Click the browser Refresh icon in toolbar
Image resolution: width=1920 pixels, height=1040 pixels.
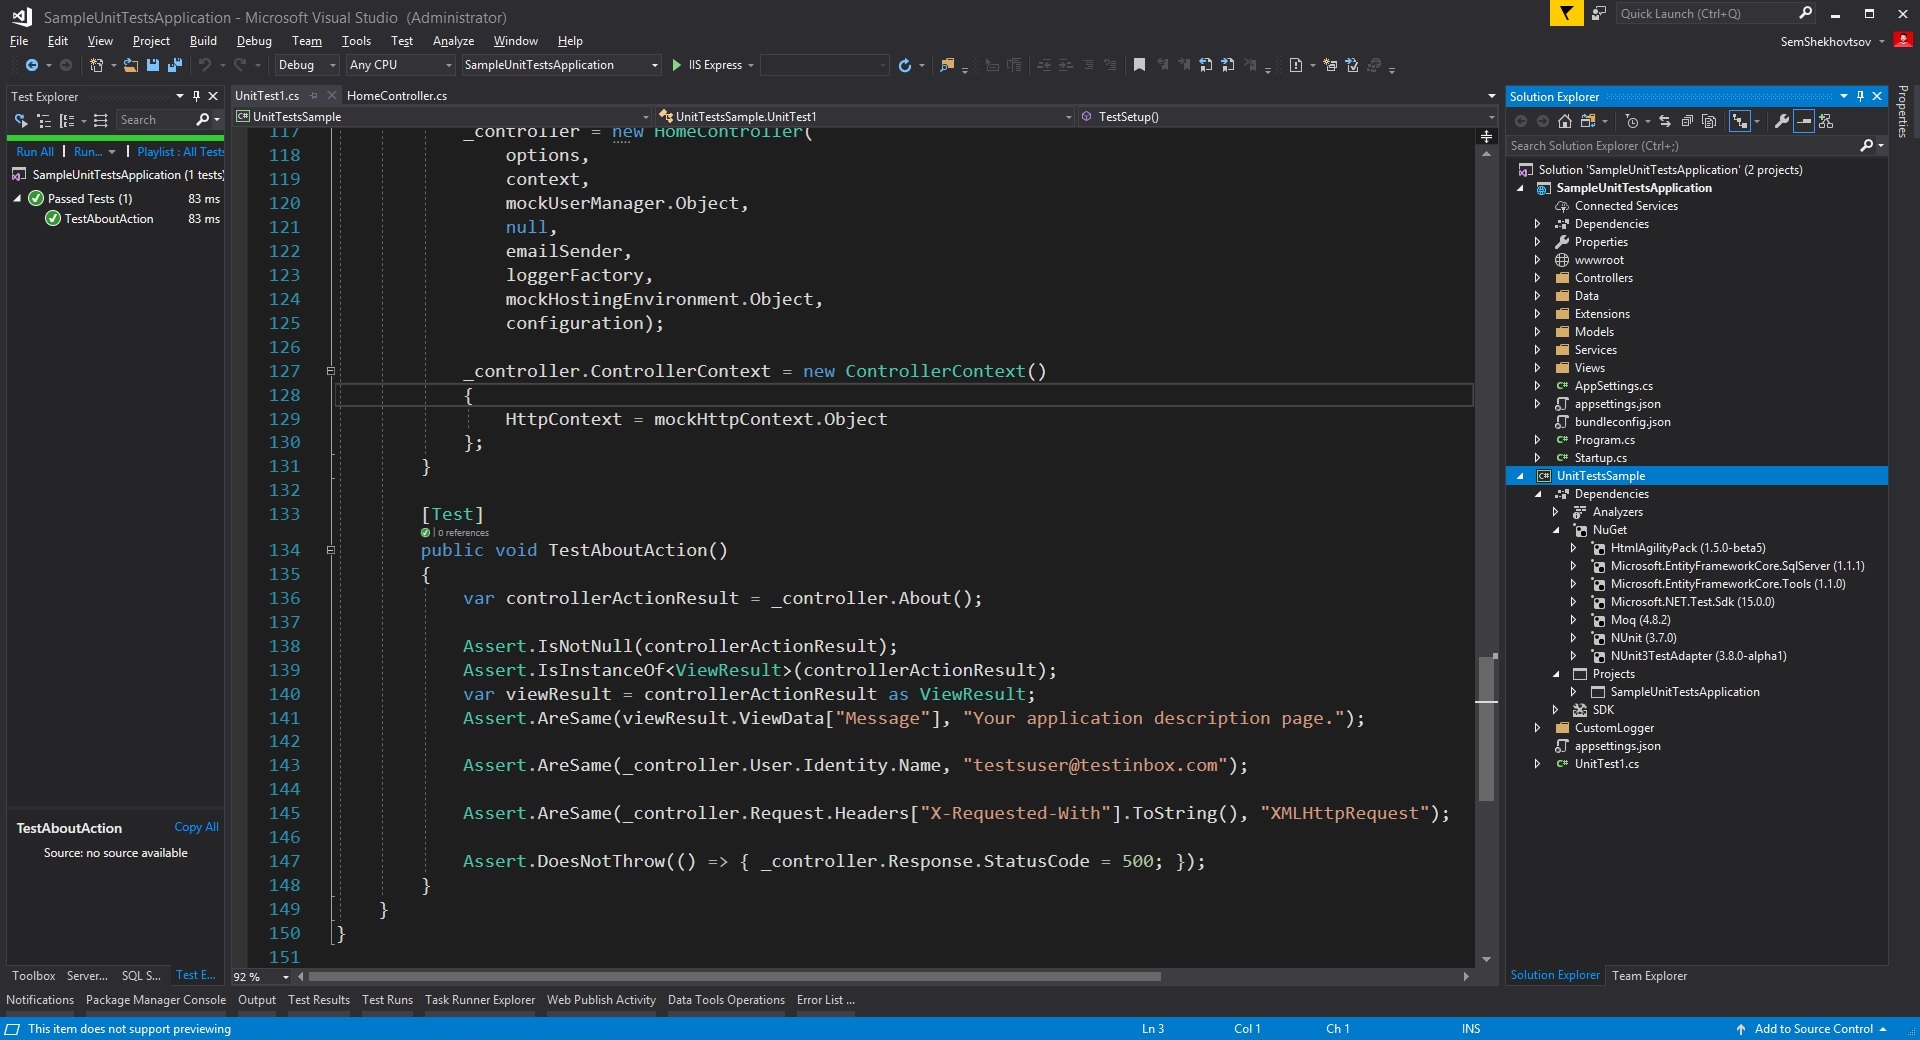point(905,65)
